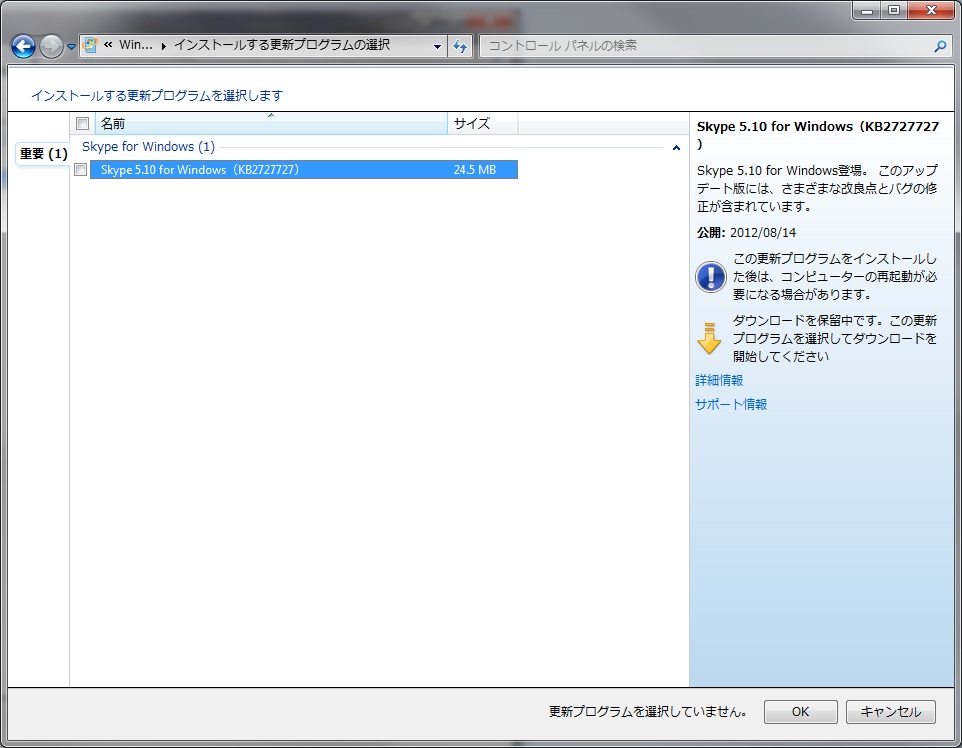Image resolution: width=962 pixels, height=748 pixels.
Task: Open recent pages dropdown beside navigation arrows
Action: pos(71,47)
